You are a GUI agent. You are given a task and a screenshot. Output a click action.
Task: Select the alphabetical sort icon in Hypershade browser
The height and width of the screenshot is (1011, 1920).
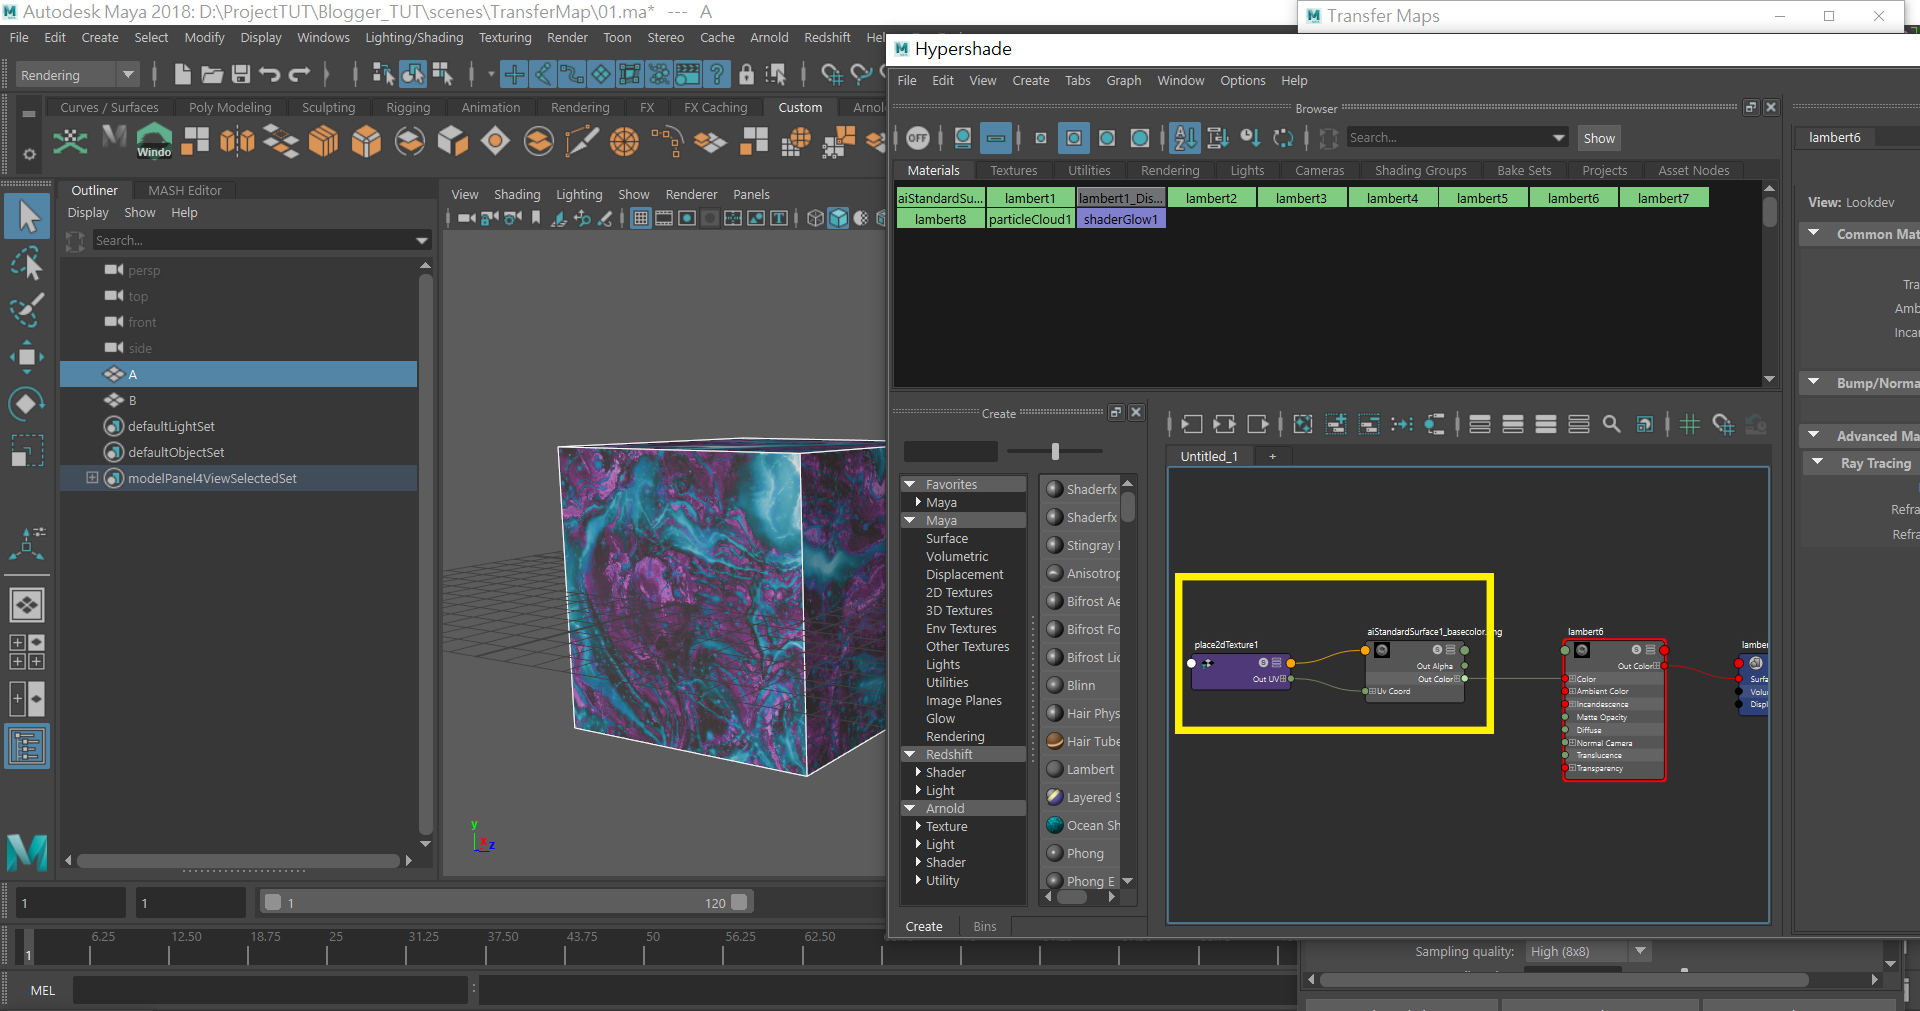tap(1186, 138)
